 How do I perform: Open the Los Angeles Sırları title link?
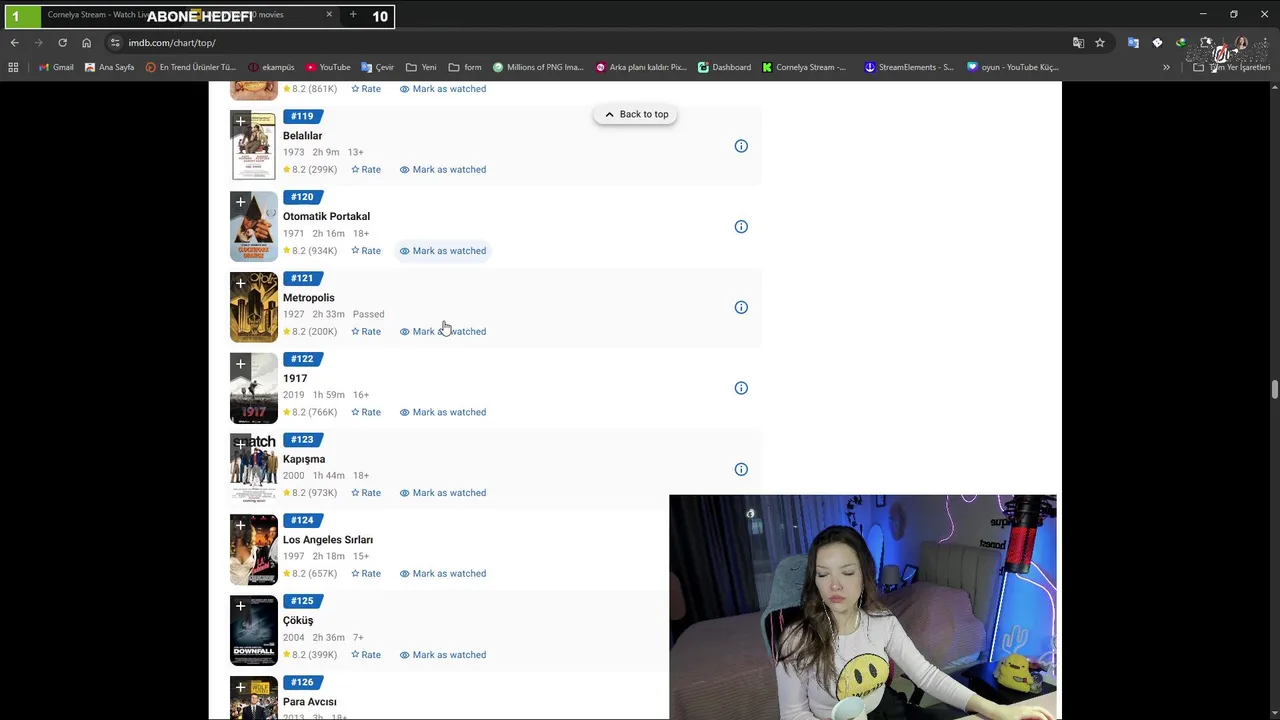coord(328,540)
